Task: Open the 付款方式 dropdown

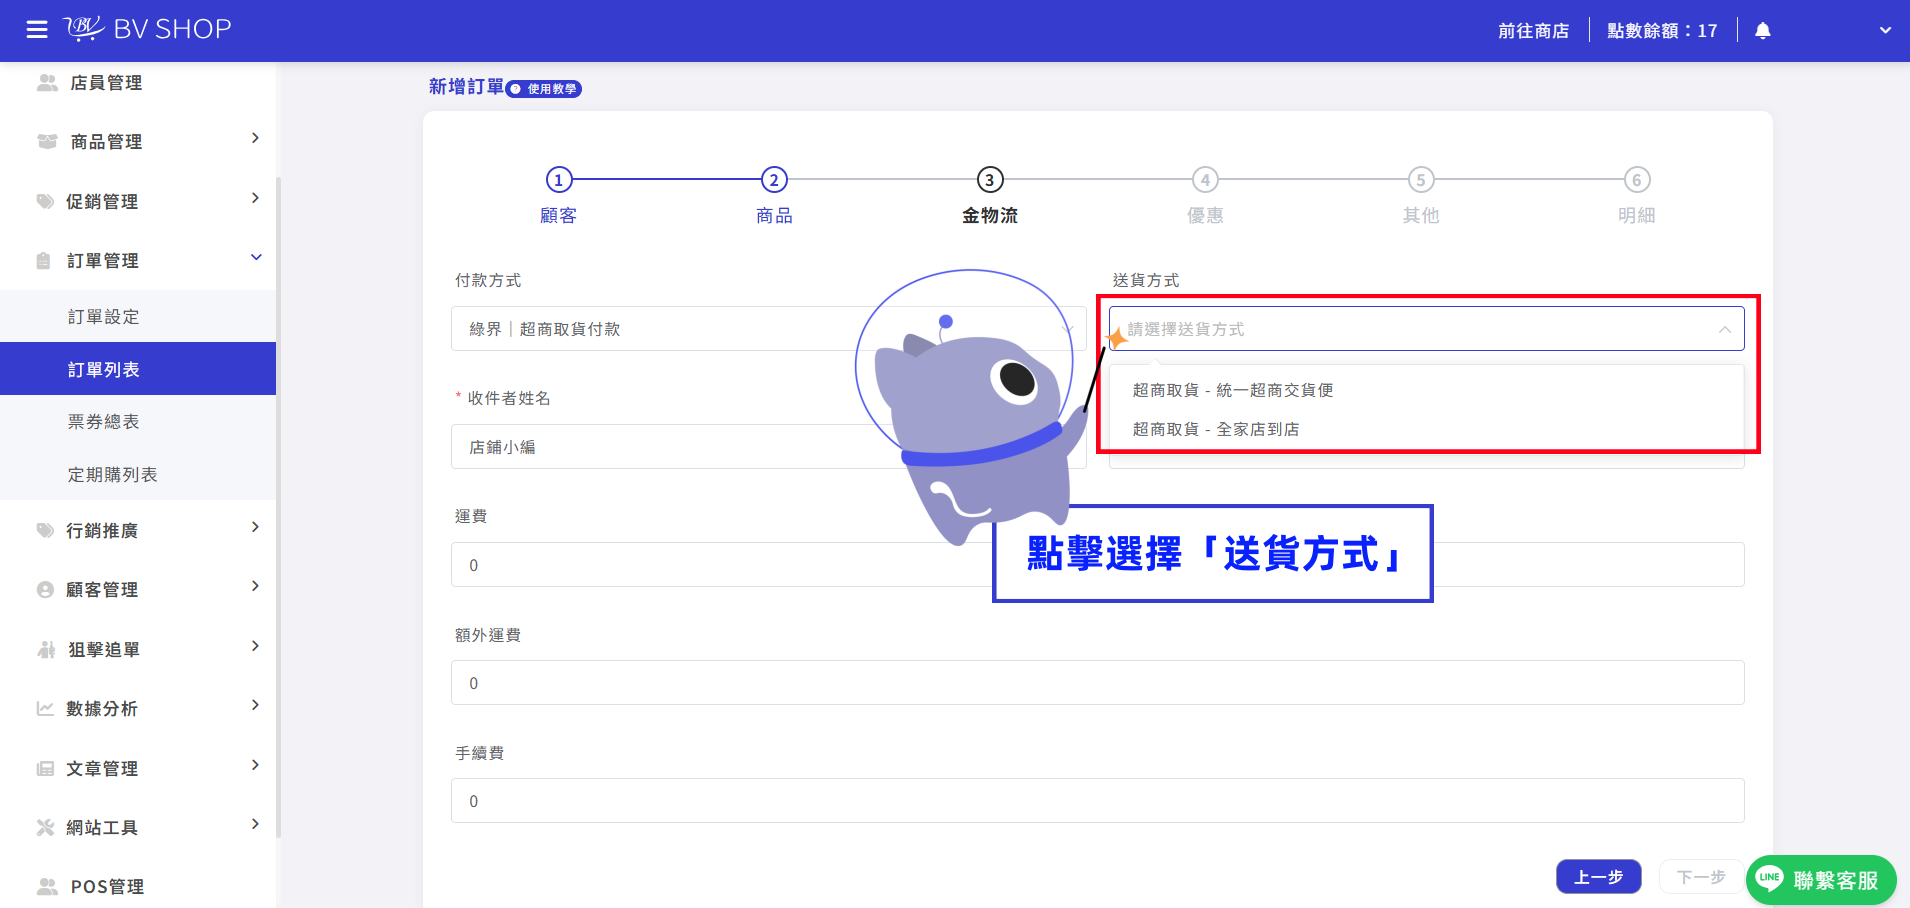Action: click(x=768, y=329)
